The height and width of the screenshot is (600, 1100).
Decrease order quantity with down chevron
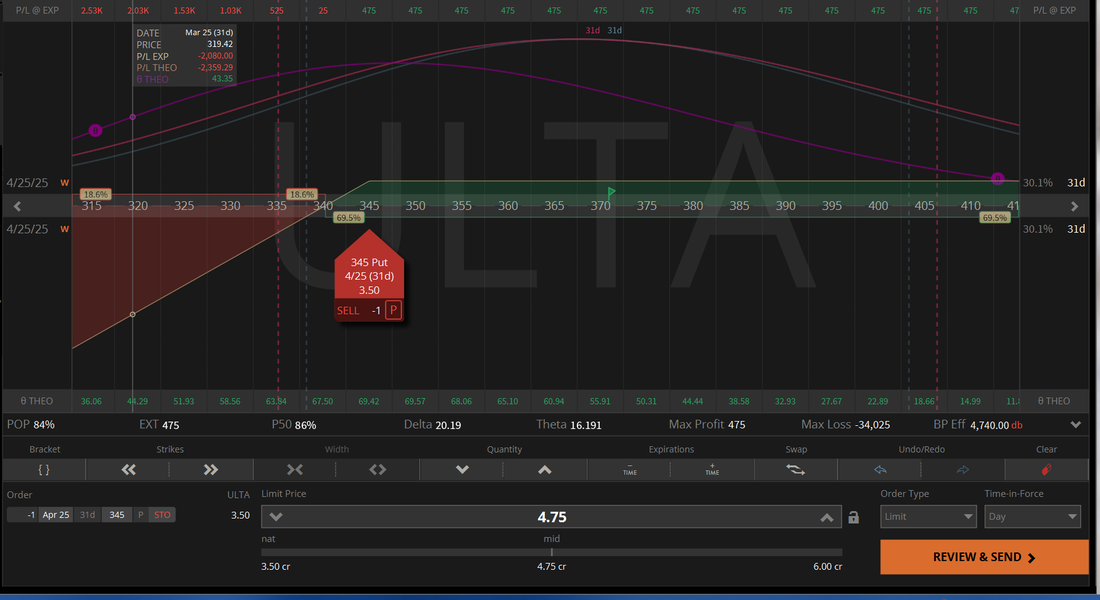462,469
